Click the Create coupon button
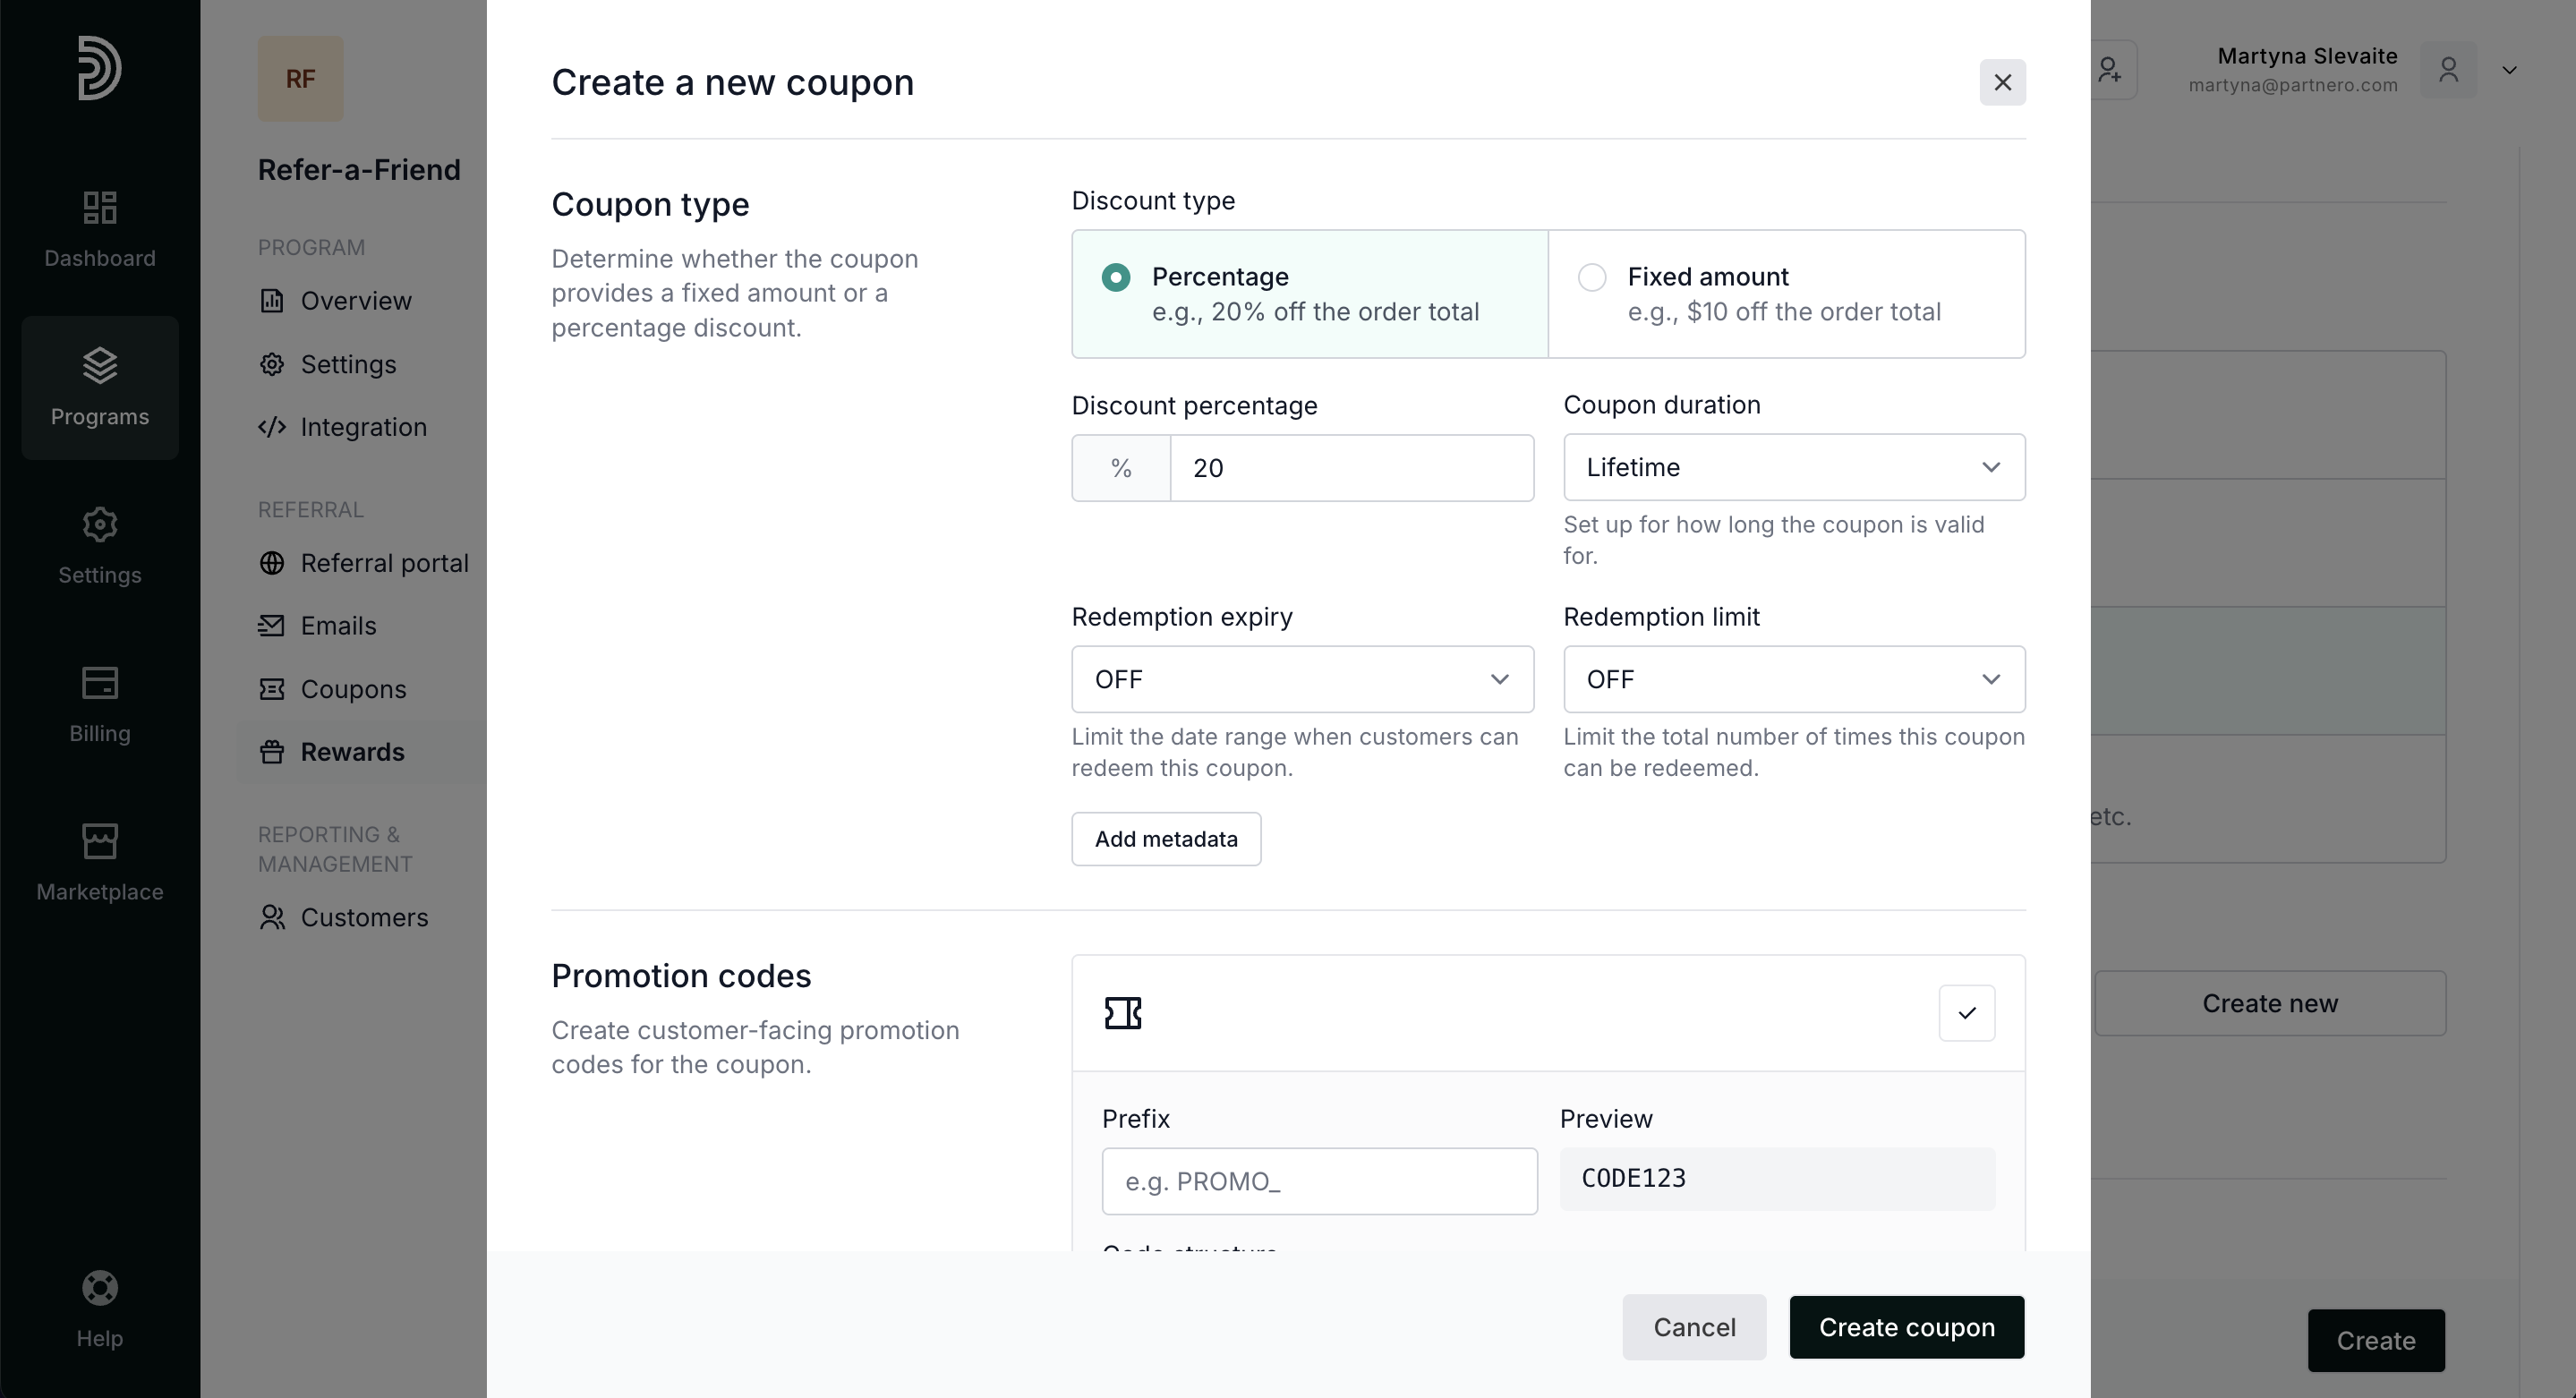 tap(1906, 1327)
